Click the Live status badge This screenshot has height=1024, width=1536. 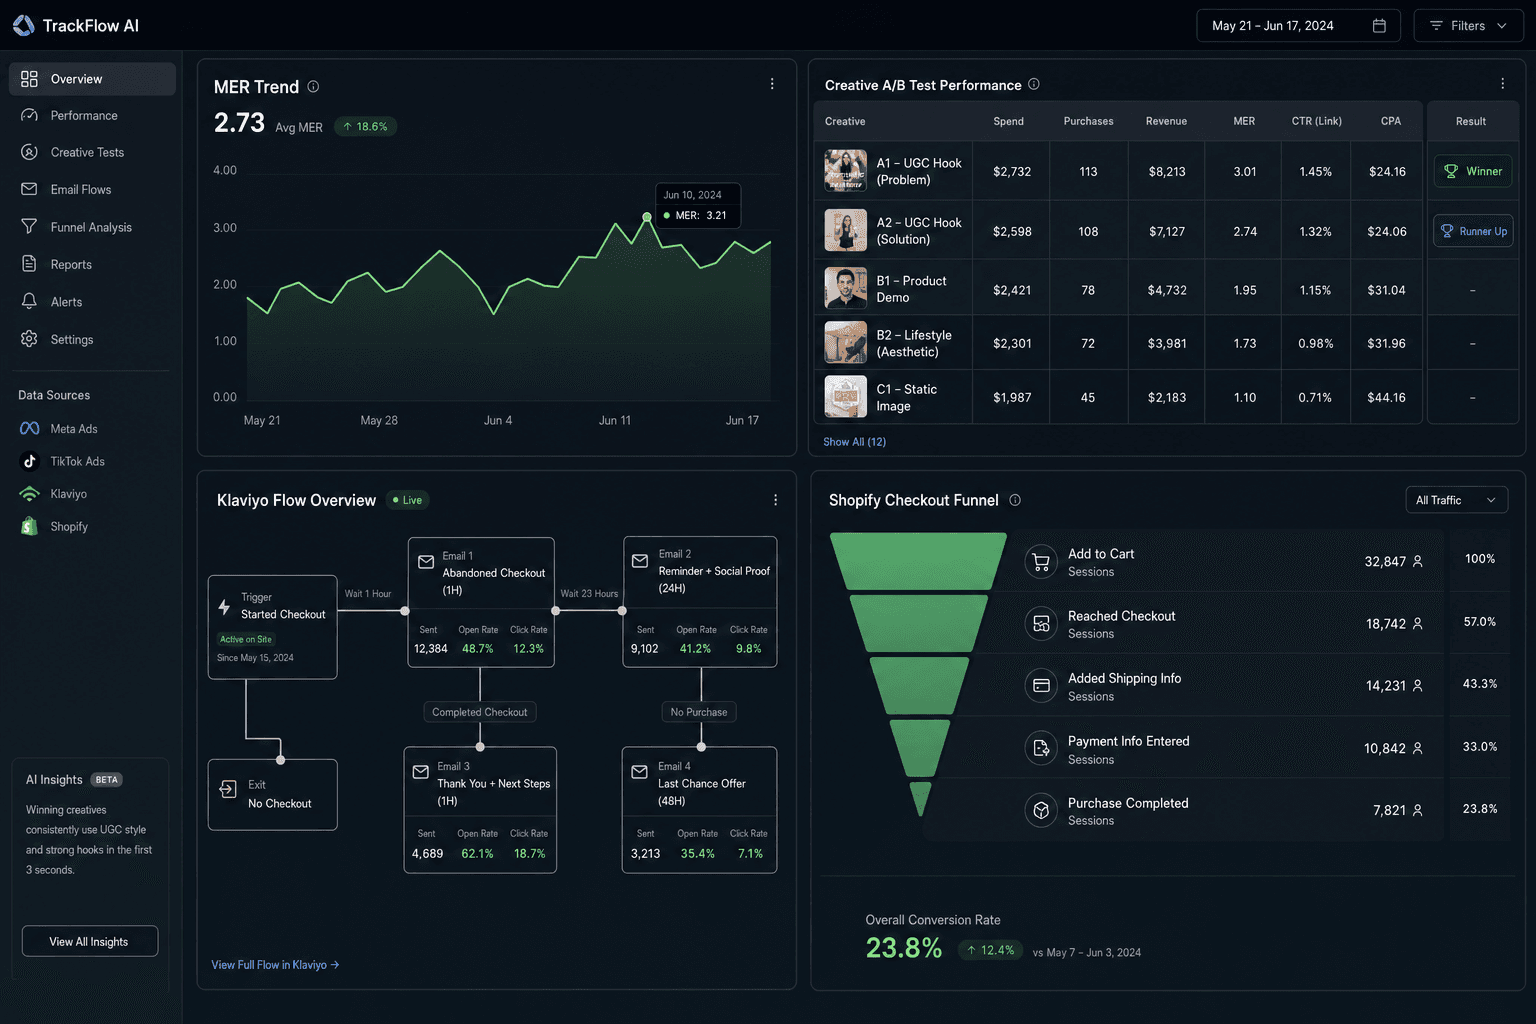coord(408,500)
